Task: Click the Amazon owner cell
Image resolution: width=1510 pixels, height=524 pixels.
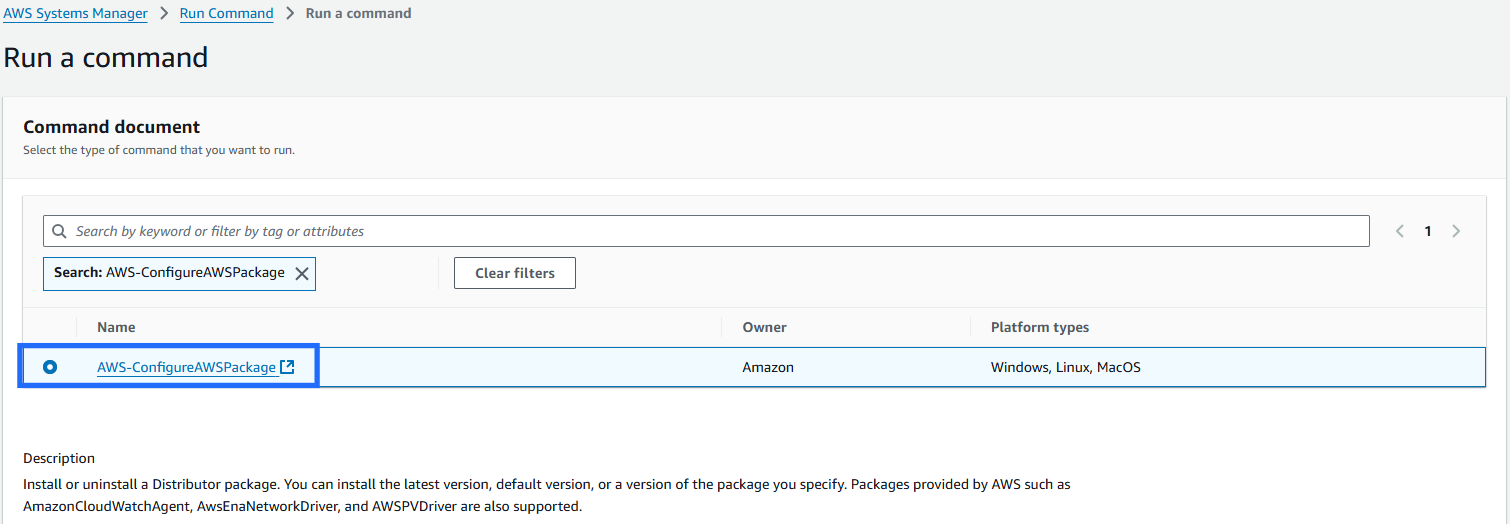Action: click(768, 367)
